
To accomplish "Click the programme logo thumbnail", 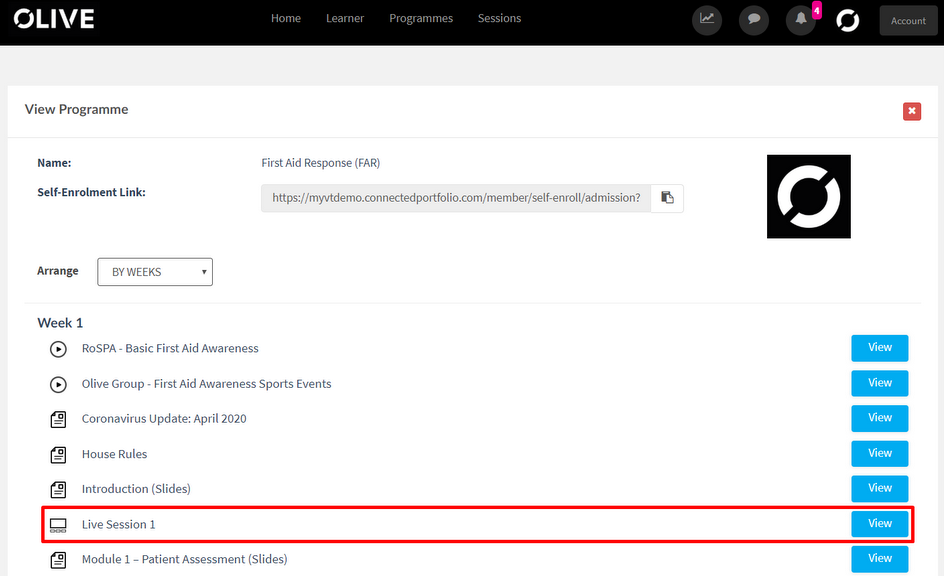I will coord(808,197).
